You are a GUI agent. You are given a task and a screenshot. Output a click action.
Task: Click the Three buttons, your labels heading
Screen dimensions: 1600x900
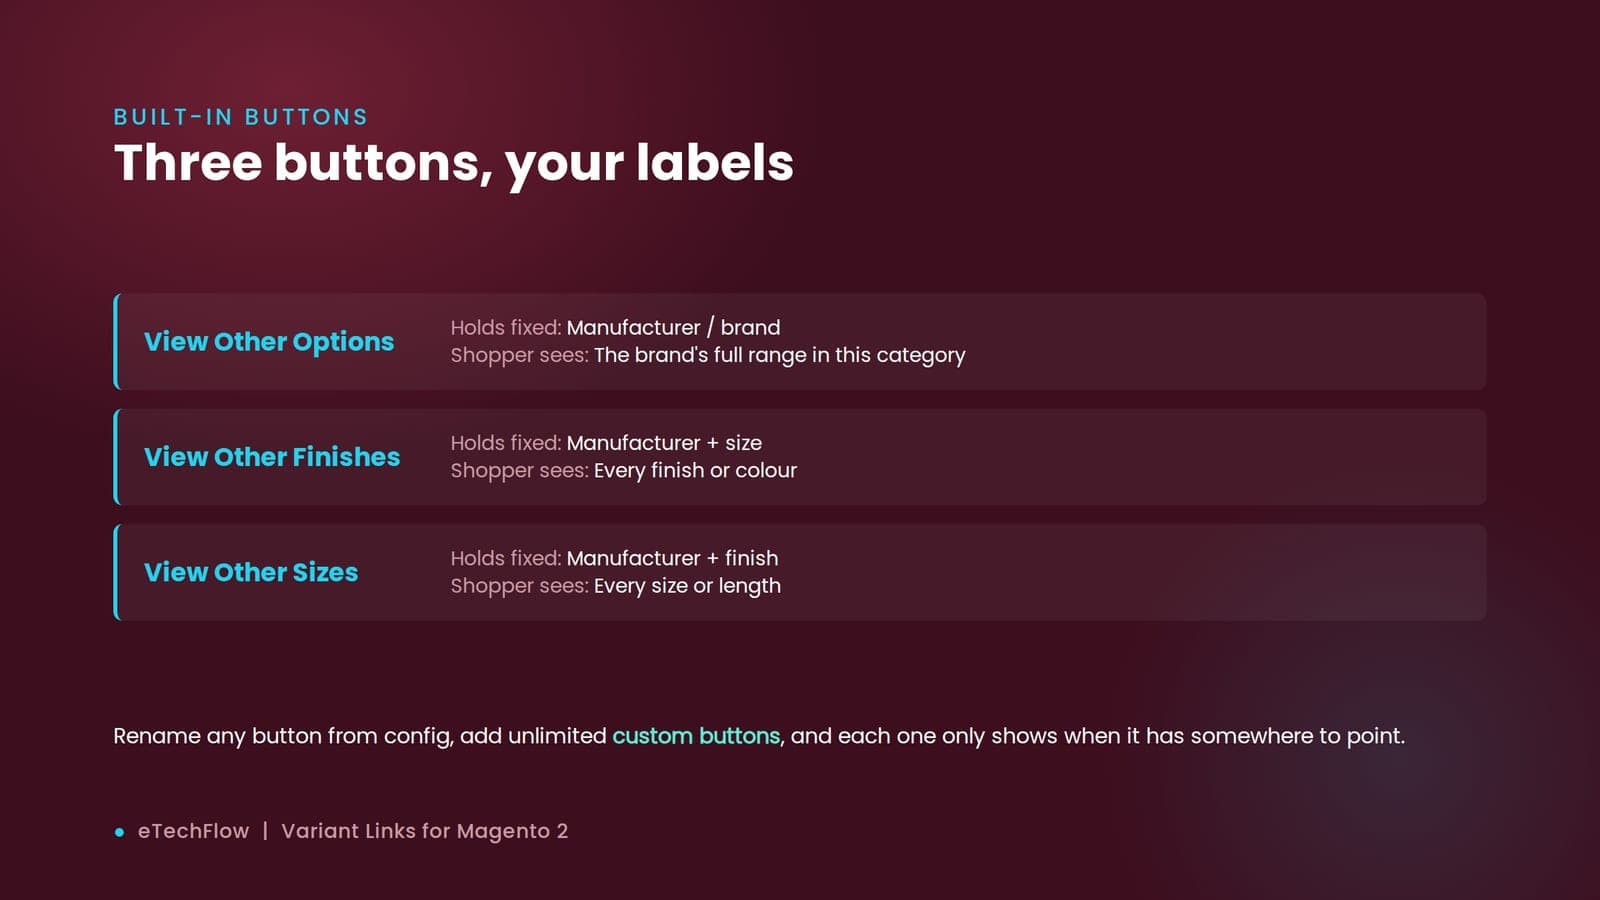[x=454, y=163]
